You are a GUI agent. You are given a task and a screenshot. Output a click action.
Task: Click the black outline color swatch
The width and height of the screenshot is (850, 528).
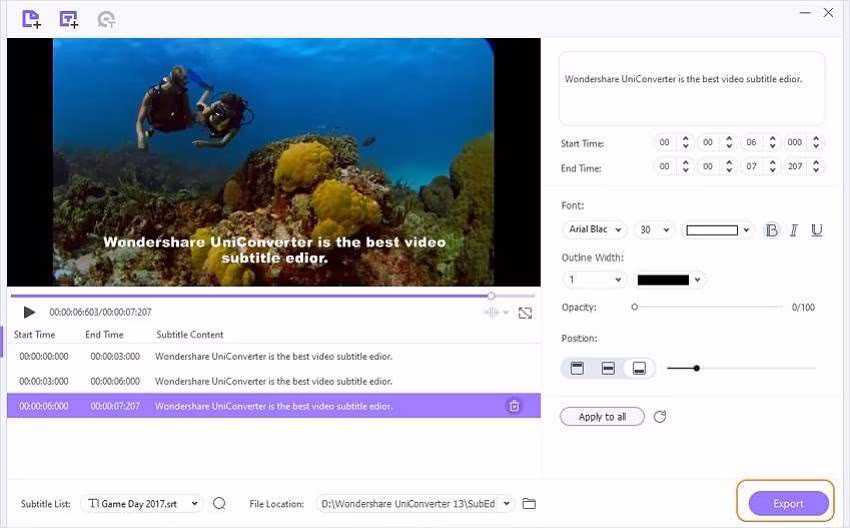point(663,280)
